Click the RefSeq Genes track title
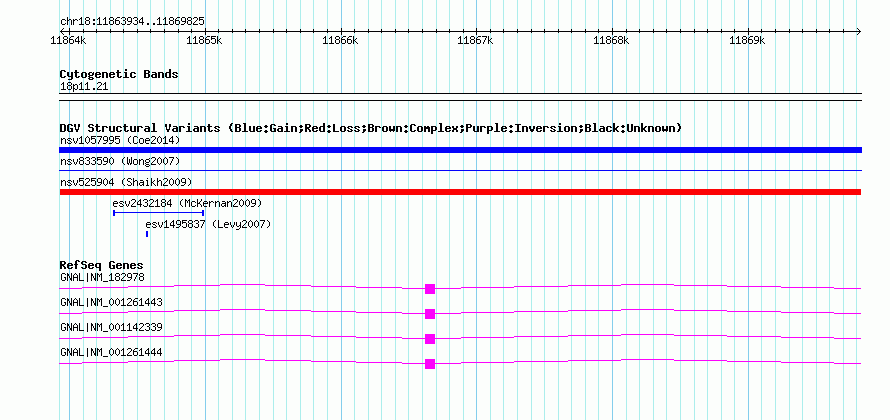The height and width of the screenshot is (420, 890). point(102,265)
